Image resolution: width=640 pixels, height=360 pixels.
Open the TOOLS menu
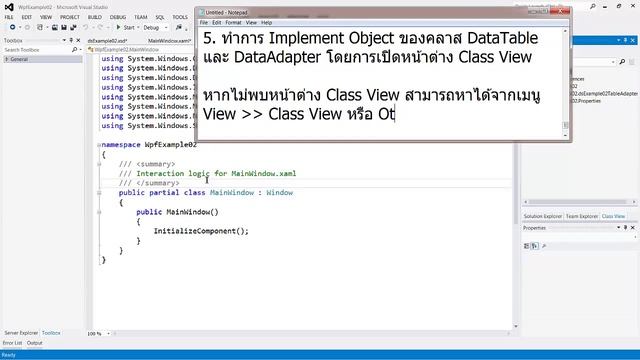180,17
